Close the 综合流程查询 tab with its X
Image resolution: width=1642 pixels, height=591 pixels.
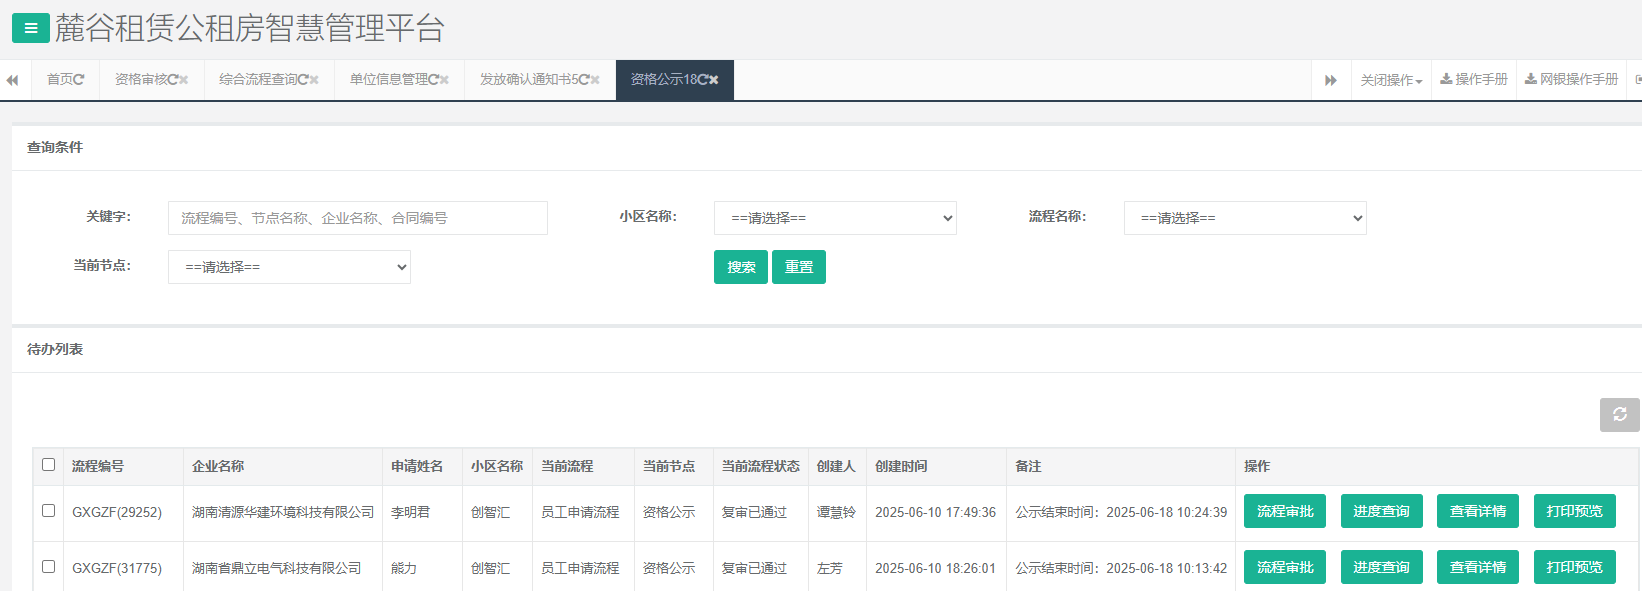pyautogui.click(x=314, y=80)
